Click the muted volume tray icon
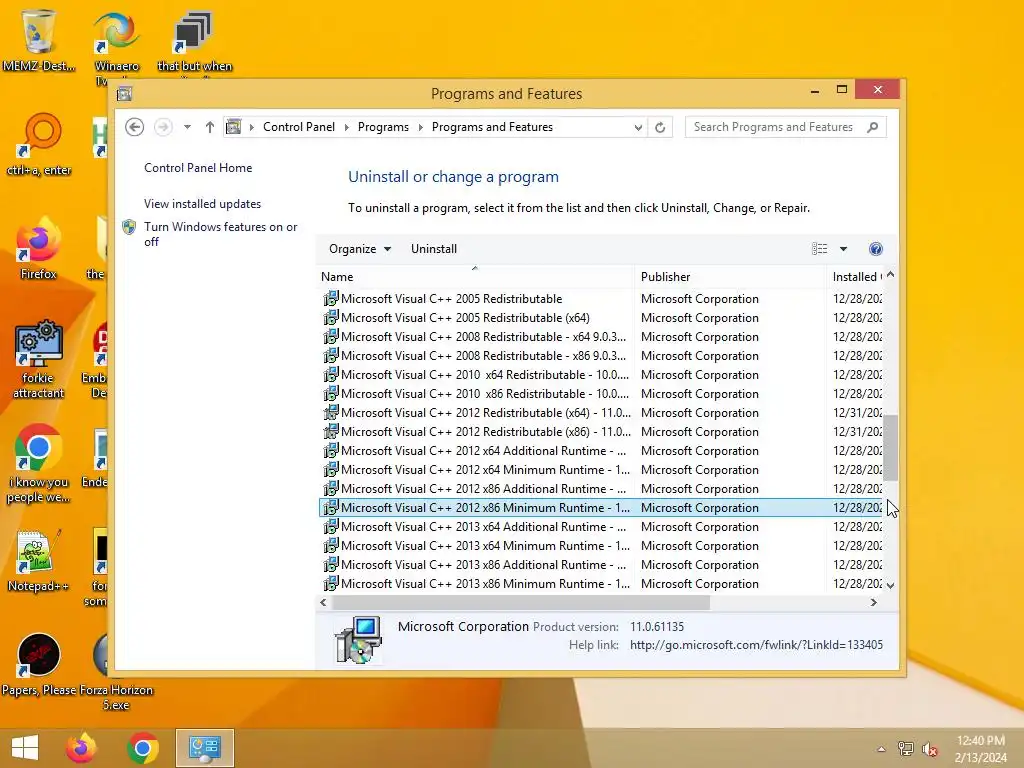1024x768 pixels. click(x=929, y=749)
